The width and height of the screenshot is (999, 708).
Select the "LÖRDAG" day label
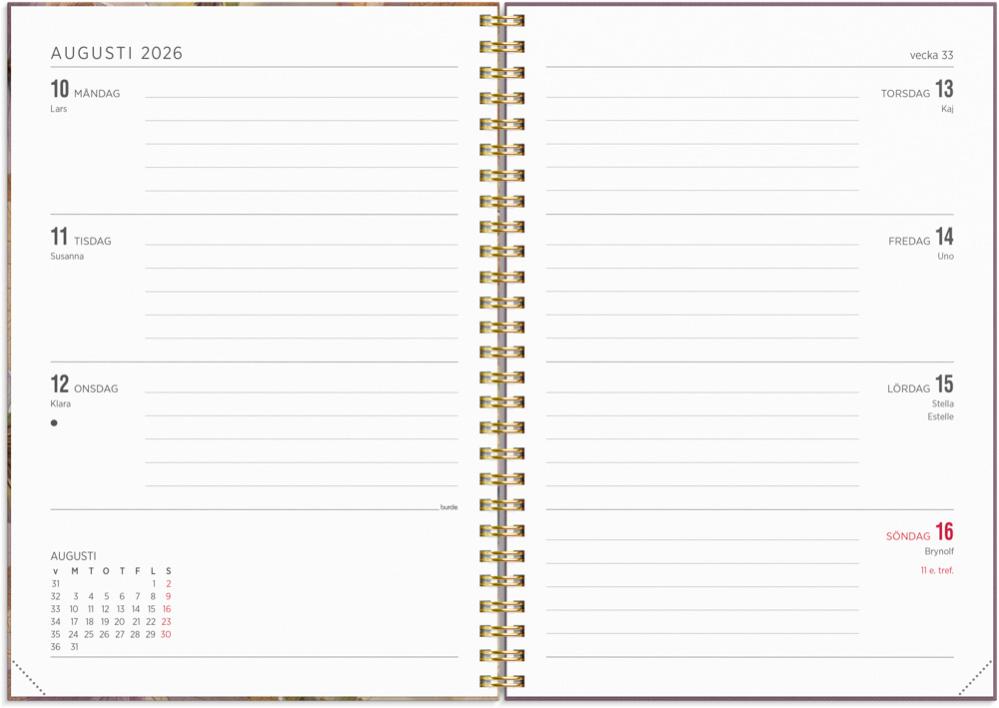[909, 389]
